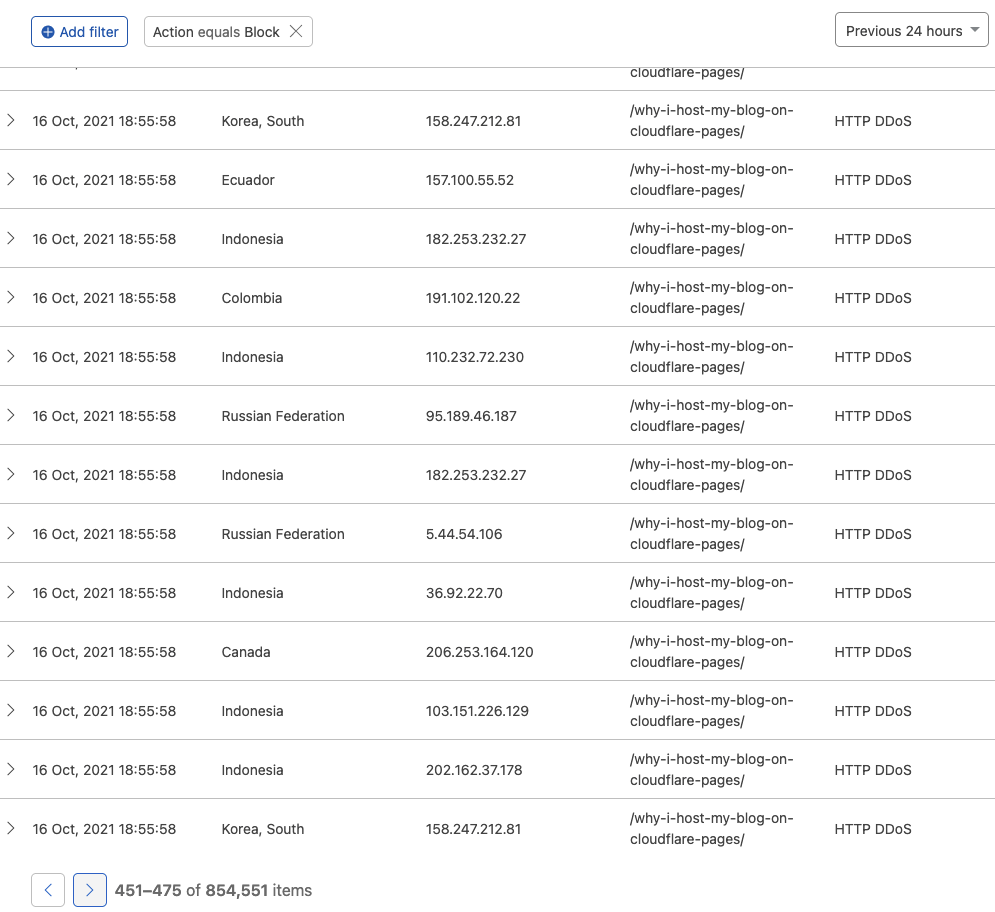Expand the row for IP 95.189.46.187

[11, 416]
